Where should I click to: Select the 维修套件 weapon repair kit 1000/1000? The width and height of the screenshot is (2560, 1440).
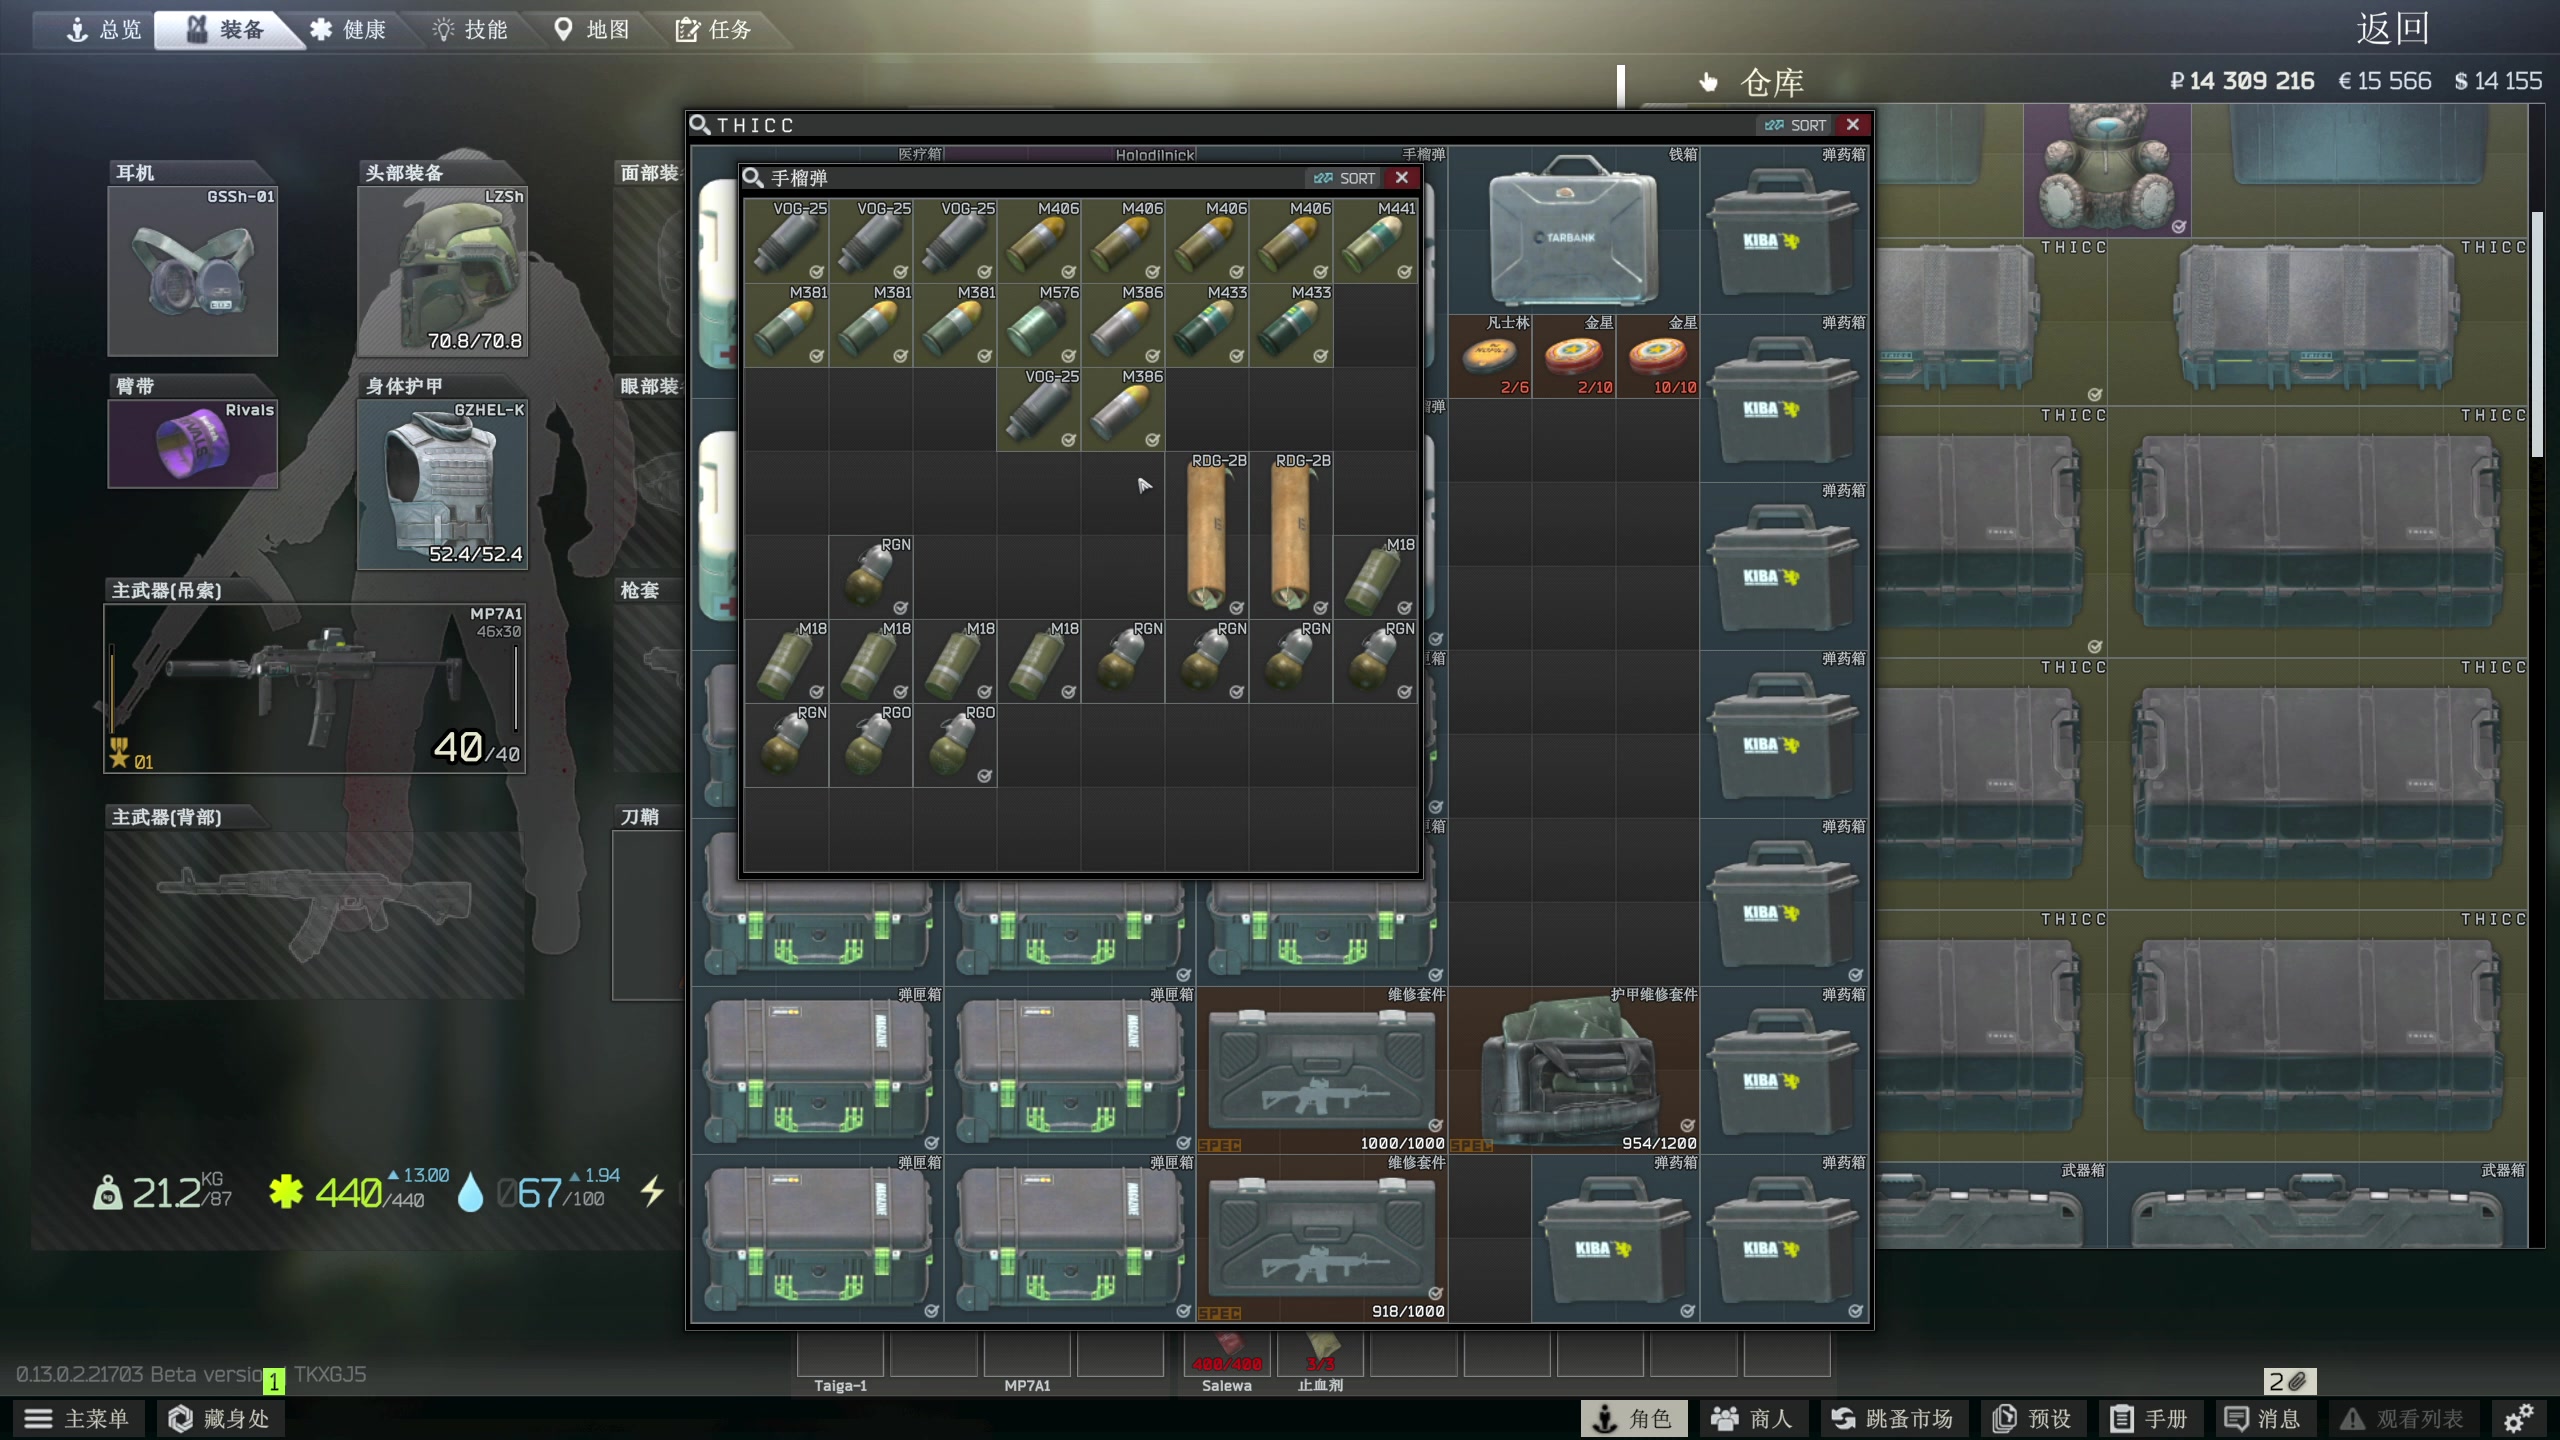[x=1322, y=1070]
